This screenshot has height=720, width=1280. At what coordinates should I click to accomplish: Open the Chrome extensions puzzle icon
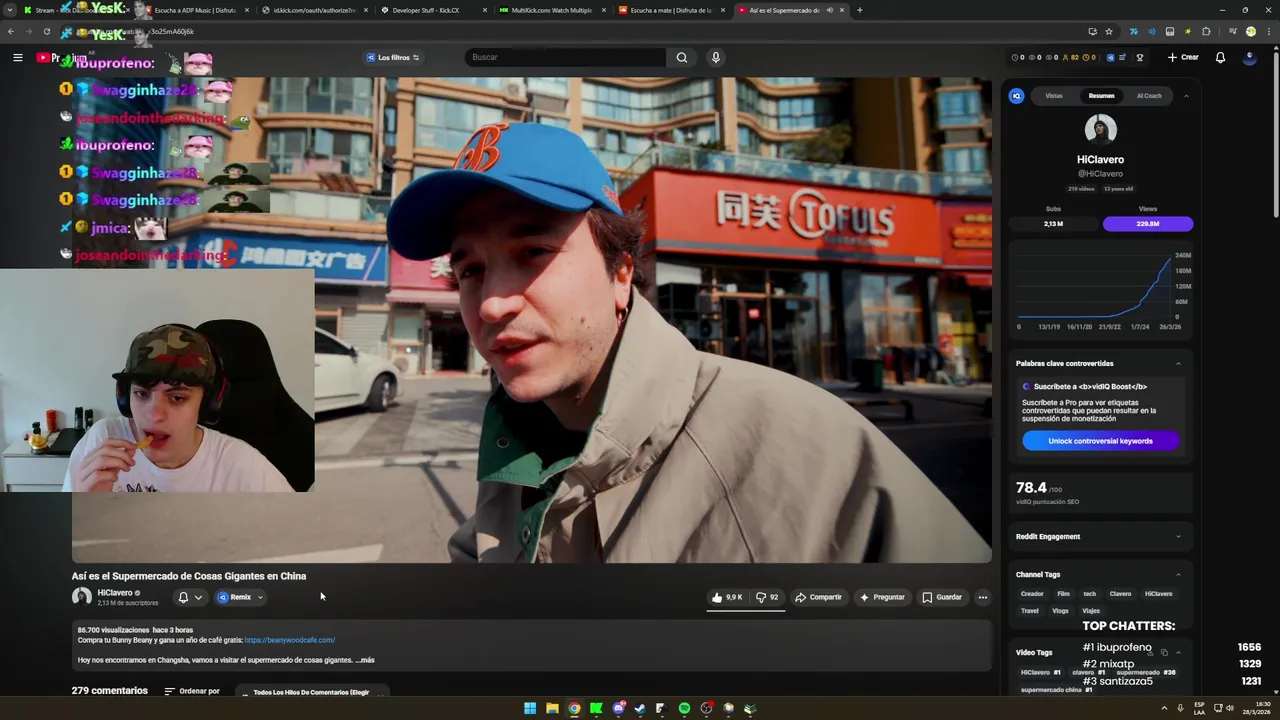[x=1206, y=31]
